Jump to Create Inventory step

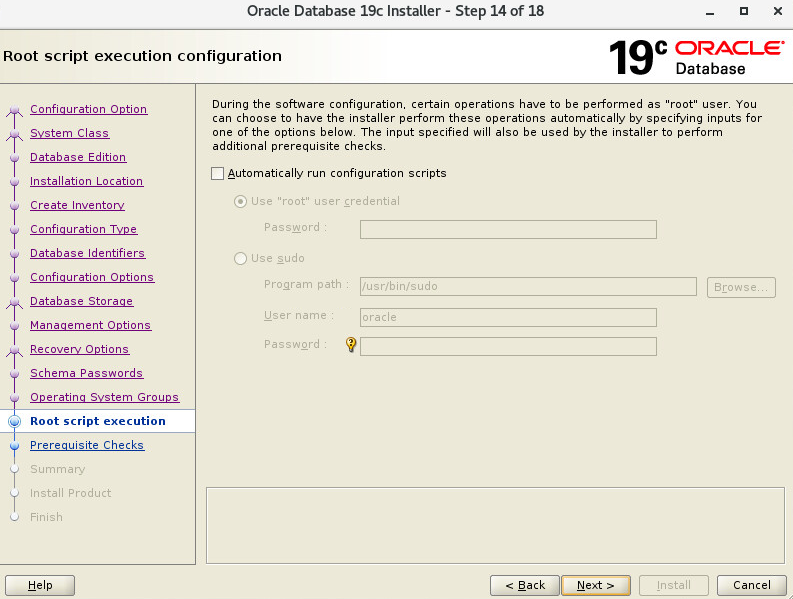coord(77,205)
